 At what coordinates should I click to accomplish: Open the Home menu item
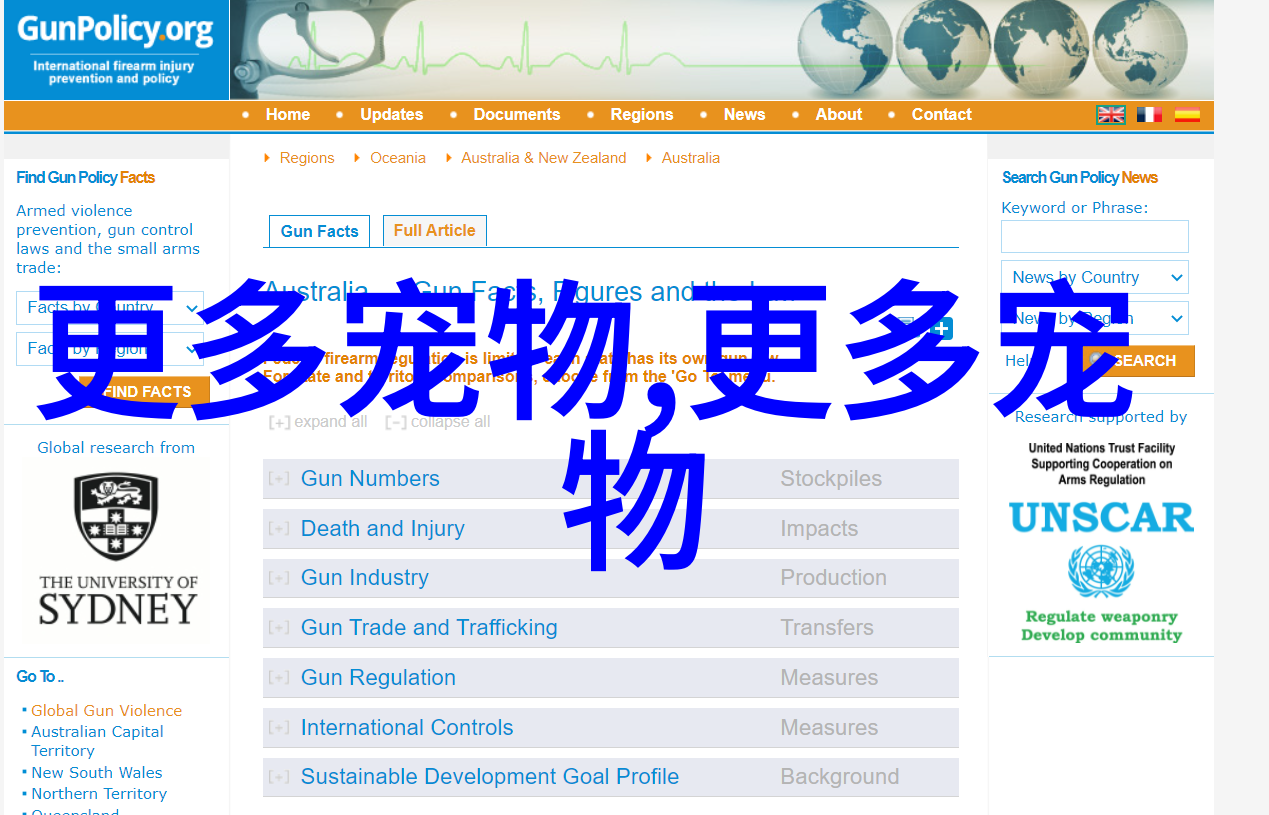coord(288,115)
